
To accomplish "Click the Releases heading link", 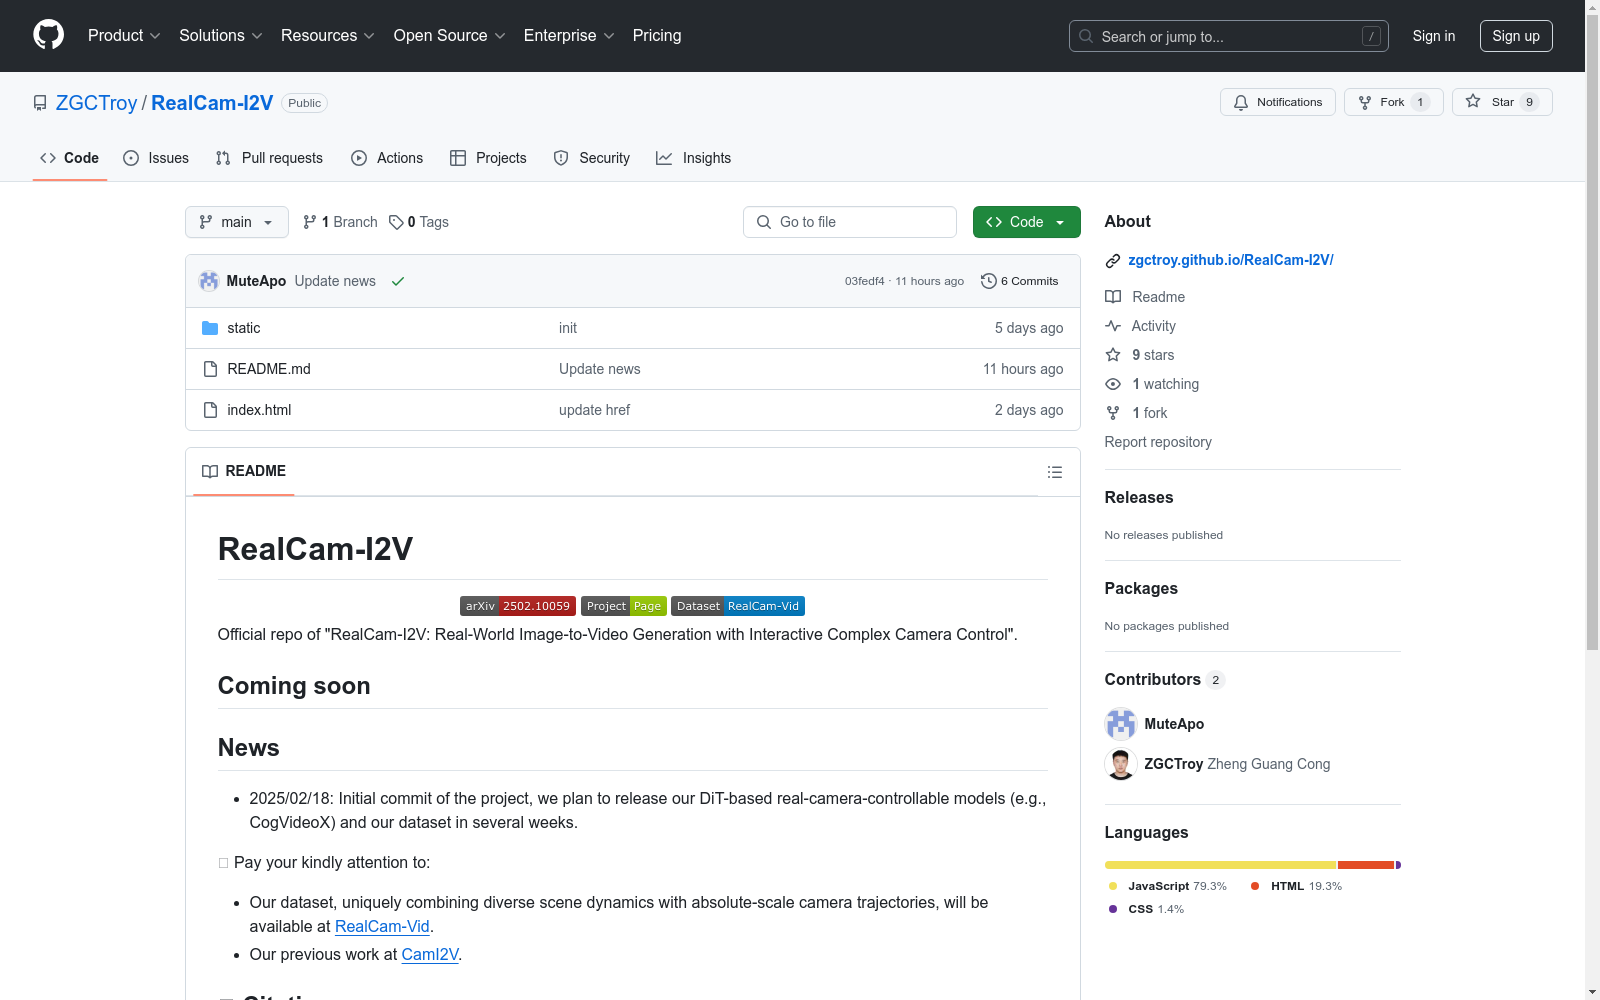I will tap(1139, 497).
